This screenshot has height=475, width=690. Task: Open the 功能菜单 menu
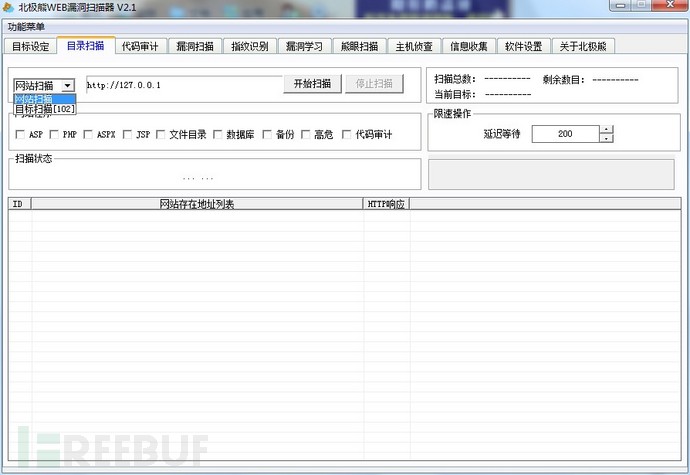[x=26, y=27]
